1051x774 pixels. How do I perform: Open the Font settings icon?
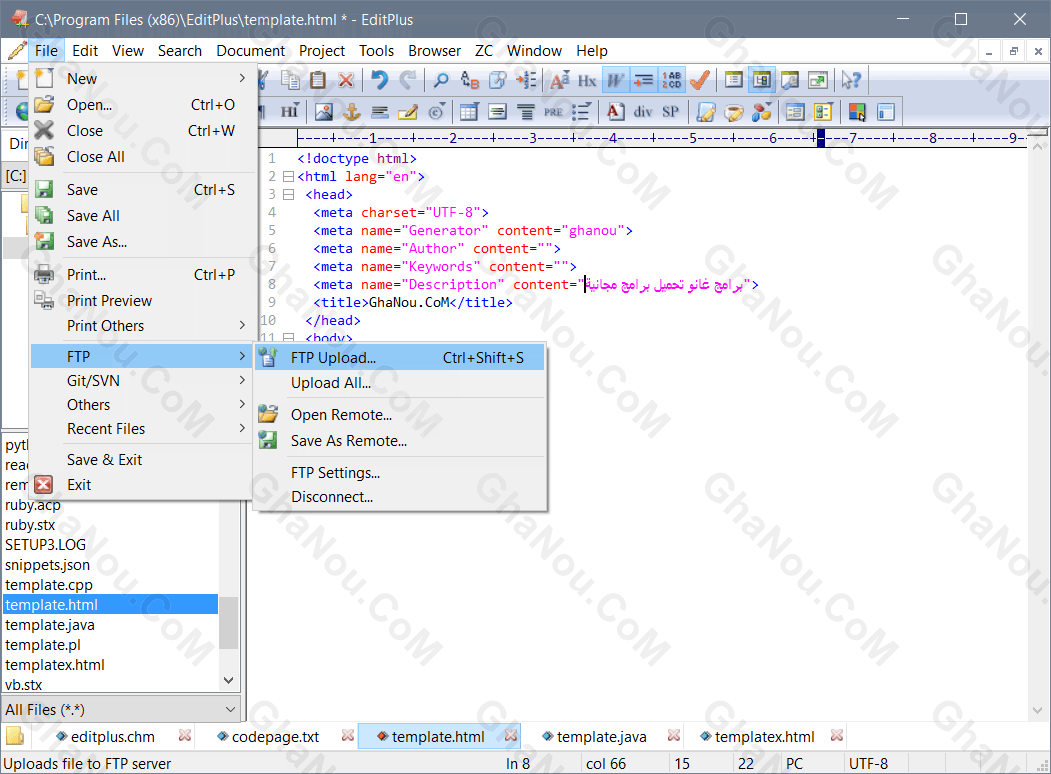[560, 80]
